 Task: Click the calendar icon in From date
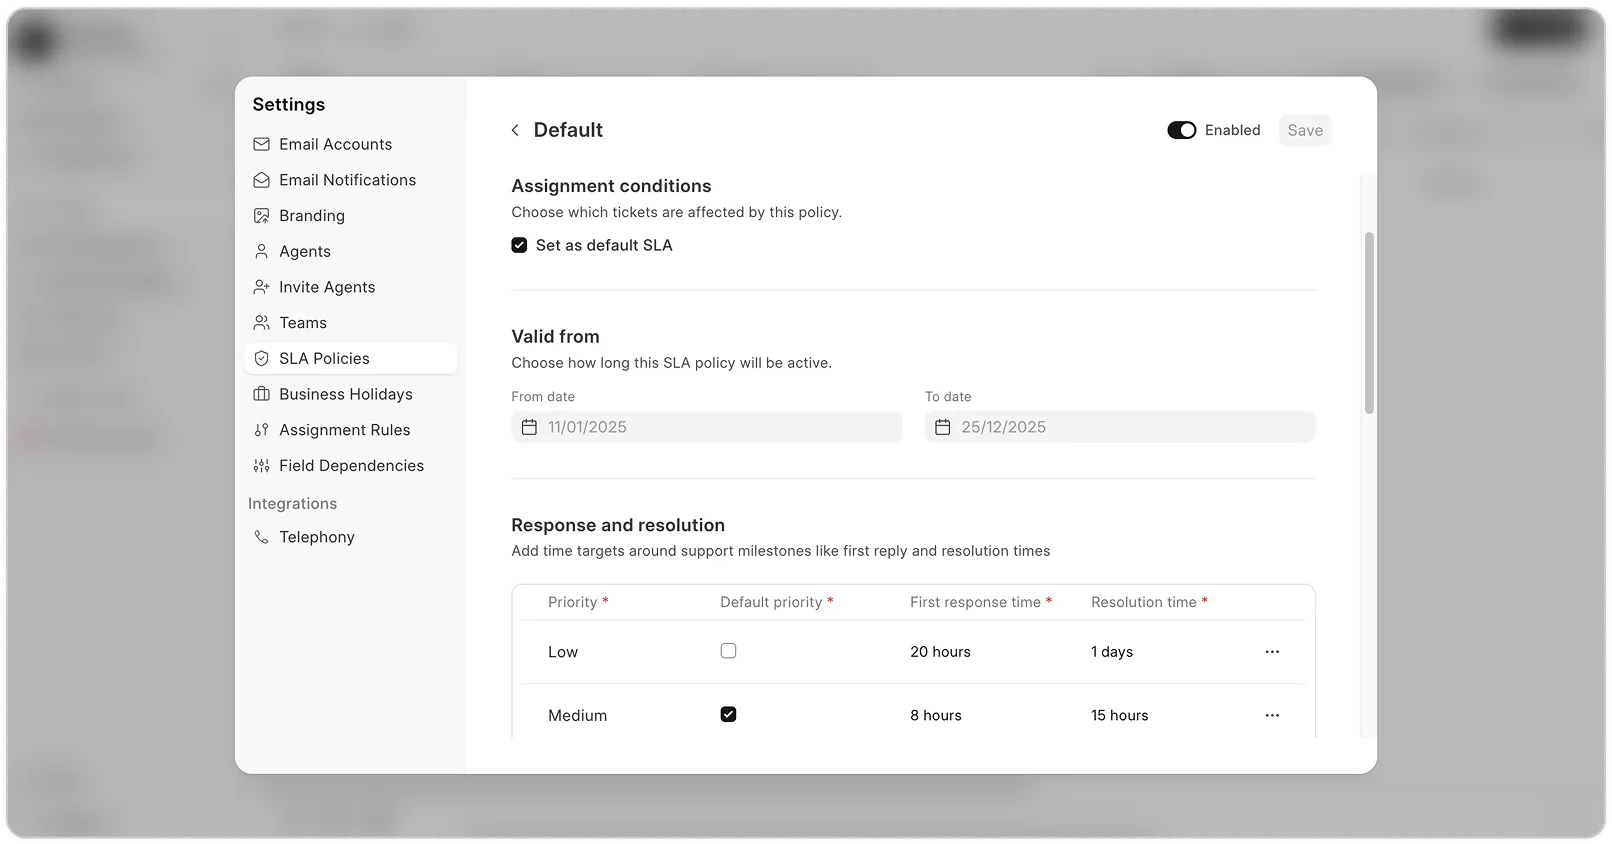[x=529, y=427]
